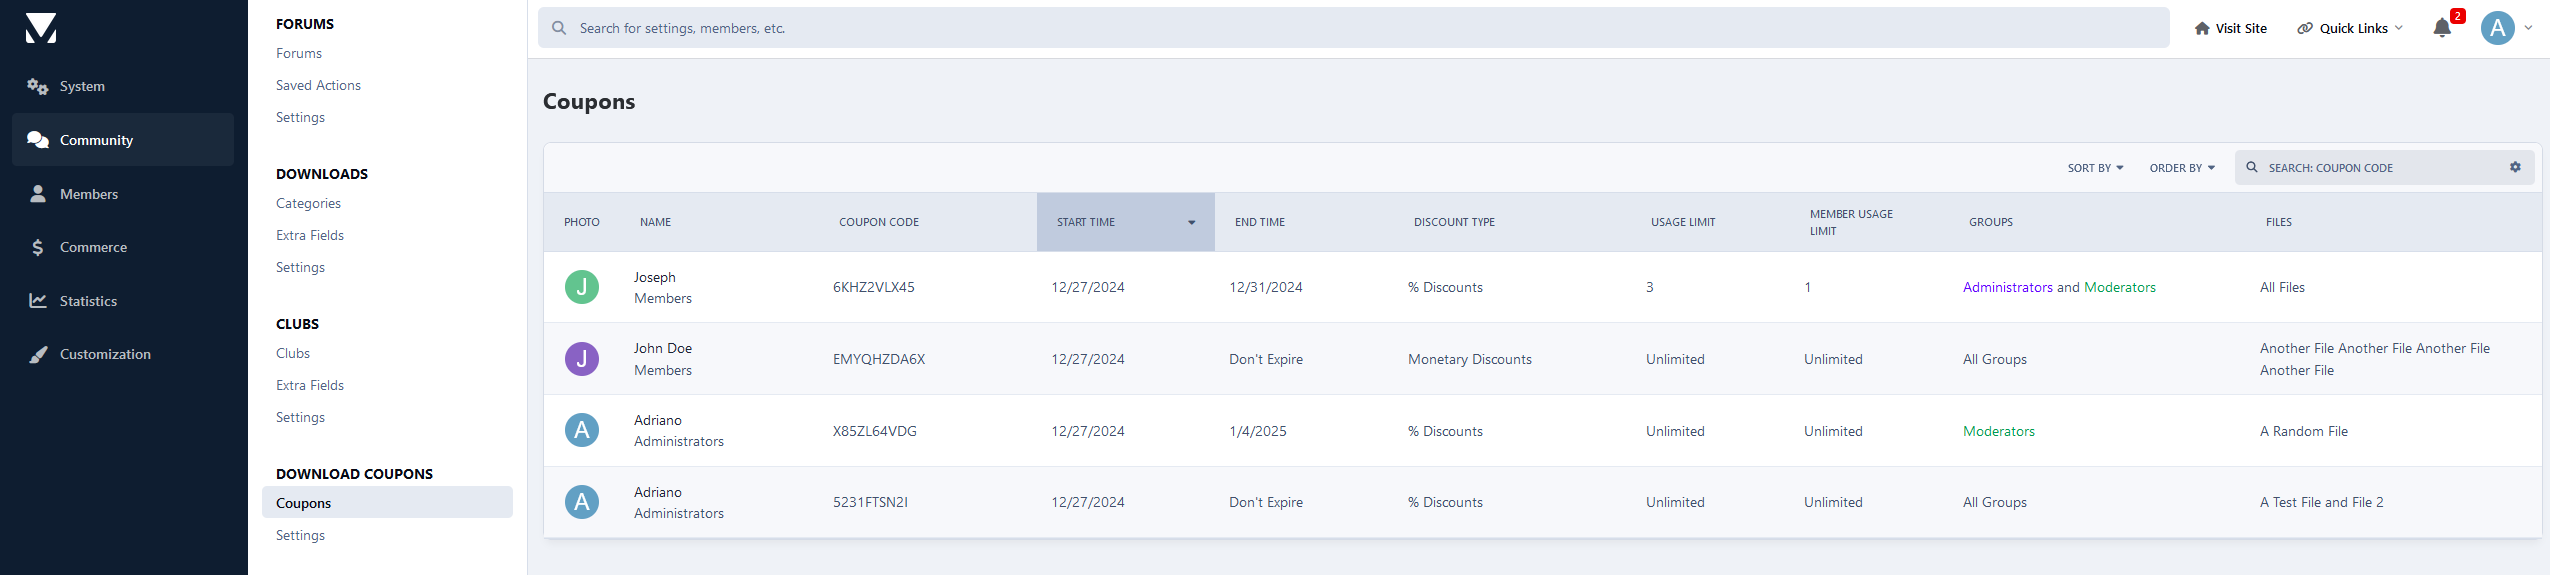This screenshot has width=2550, height=575.
Task: Click end time 12/31/2024
Action: pos(1265,287)
